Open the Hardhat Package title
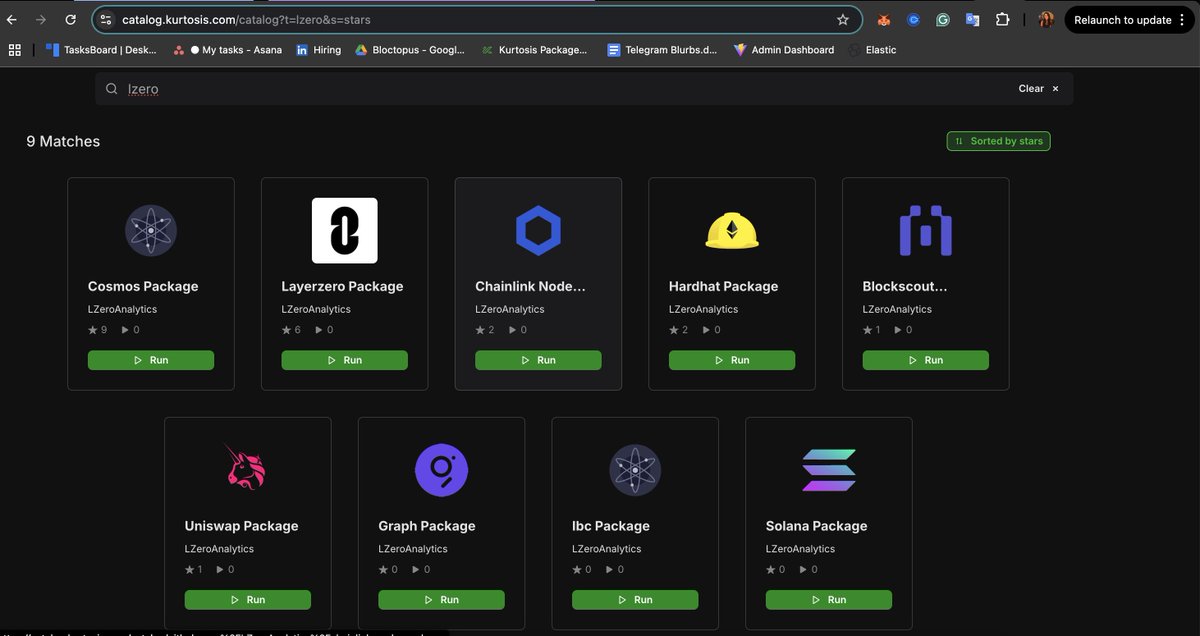The image size is (1200, 636). tap(723, 286)
